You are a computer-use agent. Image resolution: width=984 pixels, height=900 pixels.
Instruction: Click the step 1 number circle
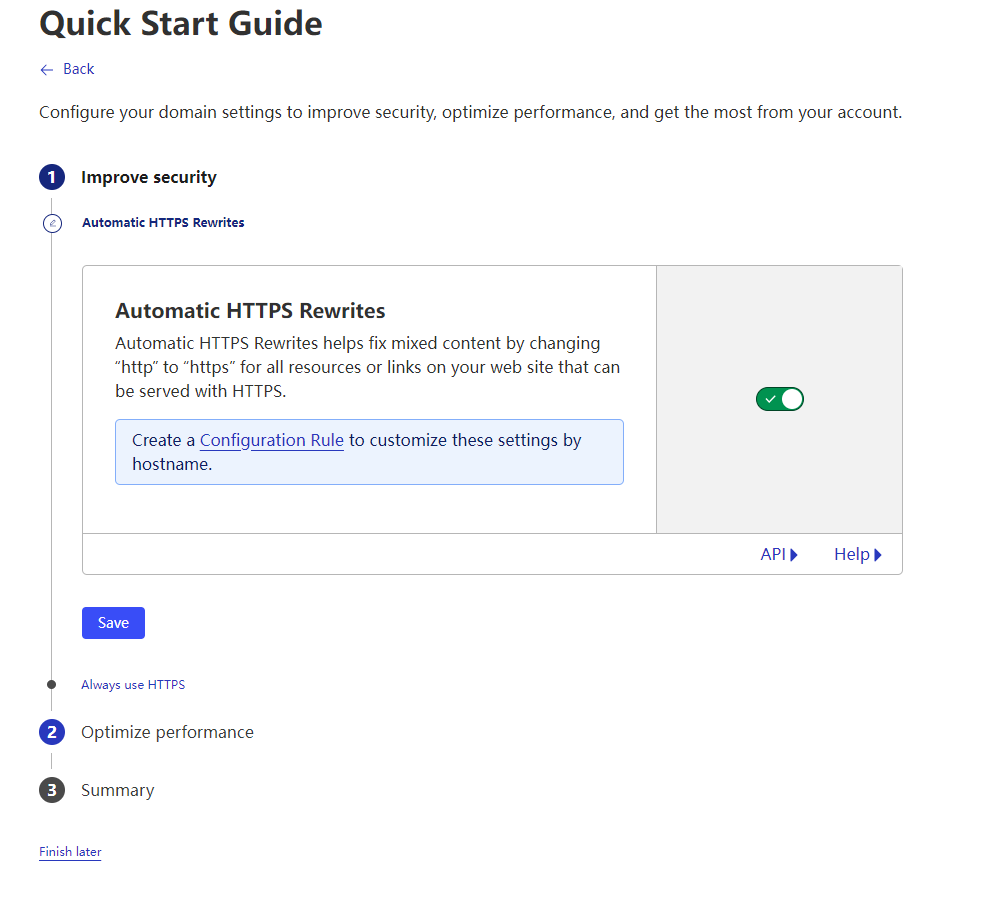(x=52, y=178)
